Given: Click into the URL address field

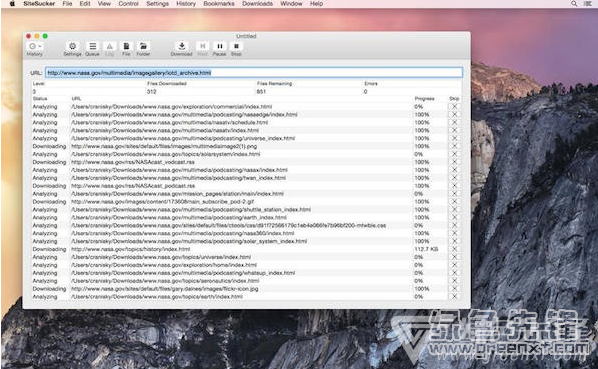Looking at the screenshot, I should click(254, 72).
